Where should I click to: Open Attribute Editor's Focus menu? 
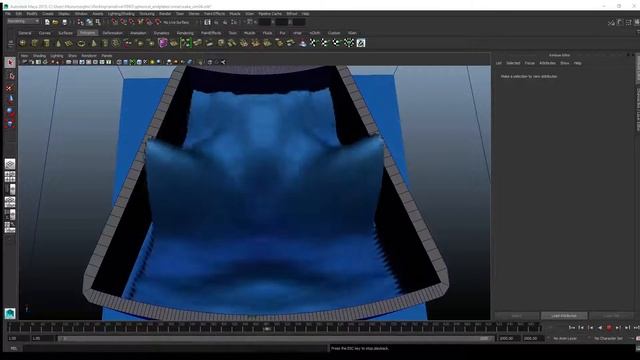529,63
